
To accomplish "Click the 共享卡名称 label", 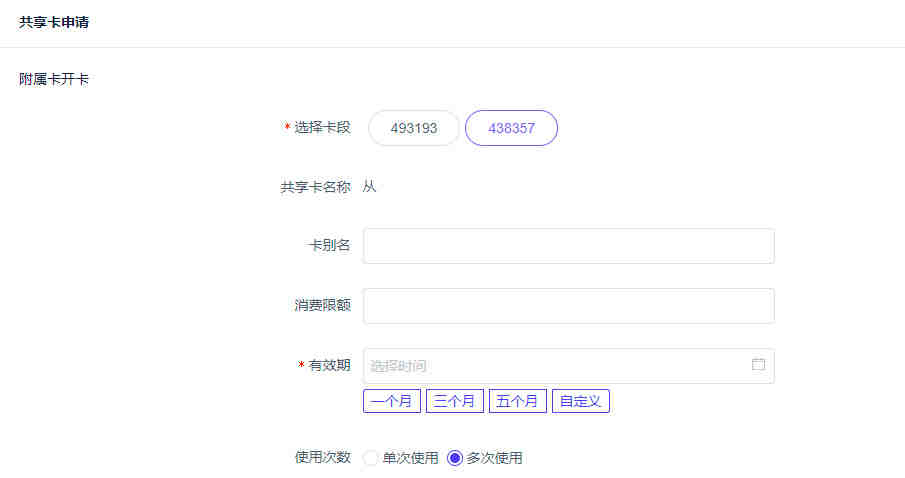I will pyautogui.click(x=315, y=187).
